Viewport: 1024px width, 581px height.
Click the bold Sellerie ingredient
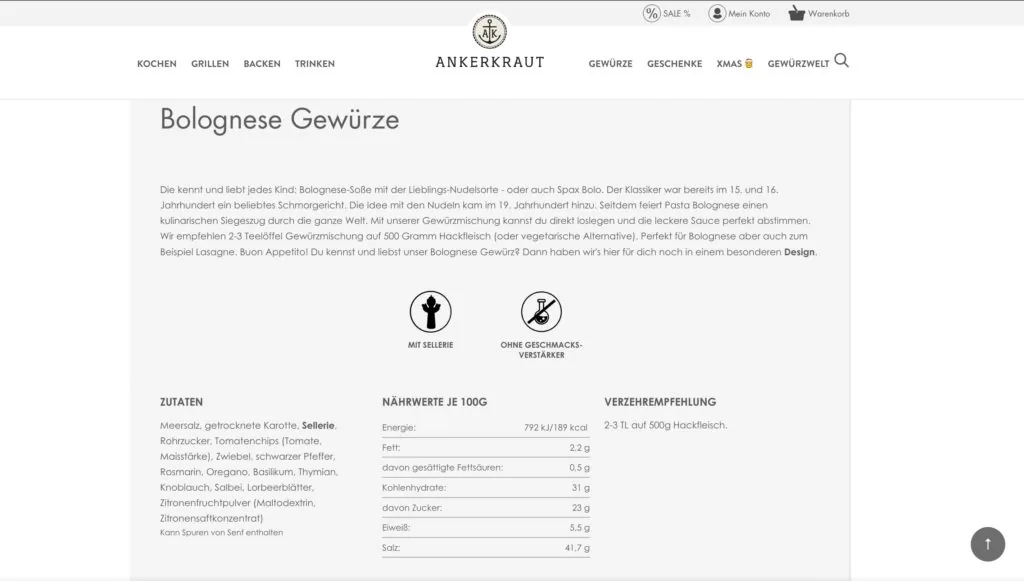318,426
